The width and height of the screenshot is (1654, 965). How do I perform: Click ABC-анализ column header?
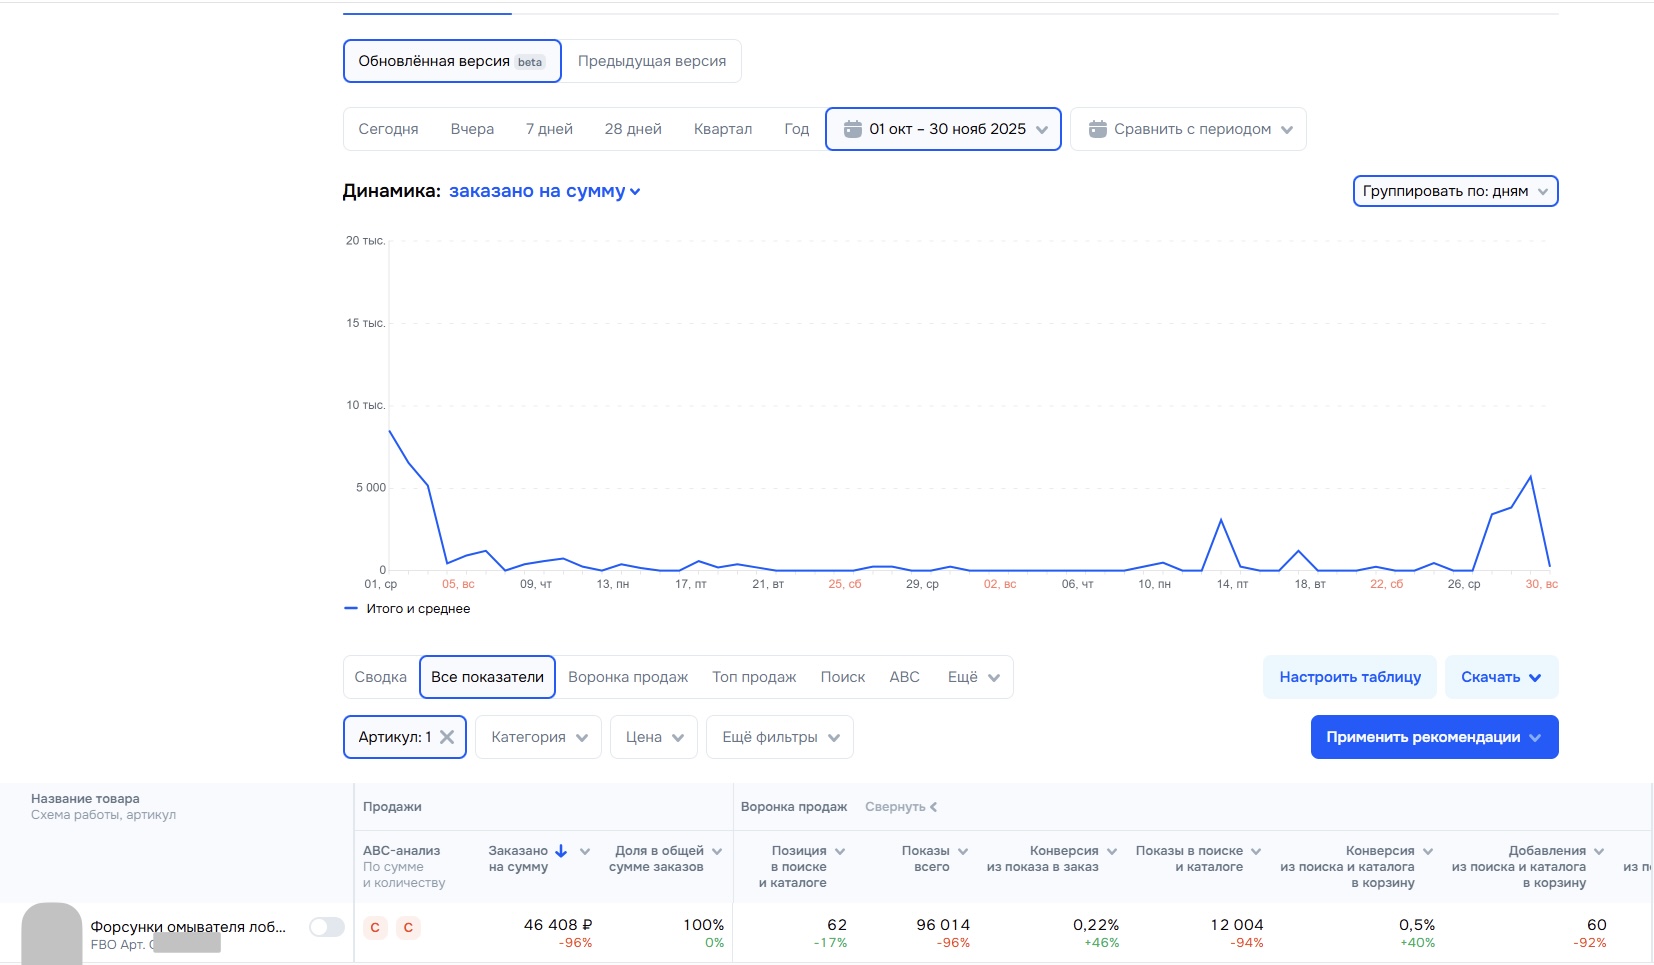click(401, 851)
